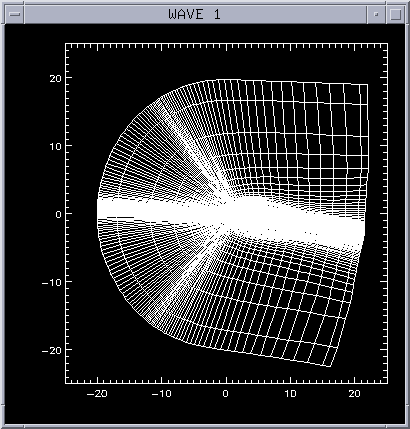Click the leftmost edge of the mesh arc
This screenshot has height=429, width=410.
pos(97,214)
